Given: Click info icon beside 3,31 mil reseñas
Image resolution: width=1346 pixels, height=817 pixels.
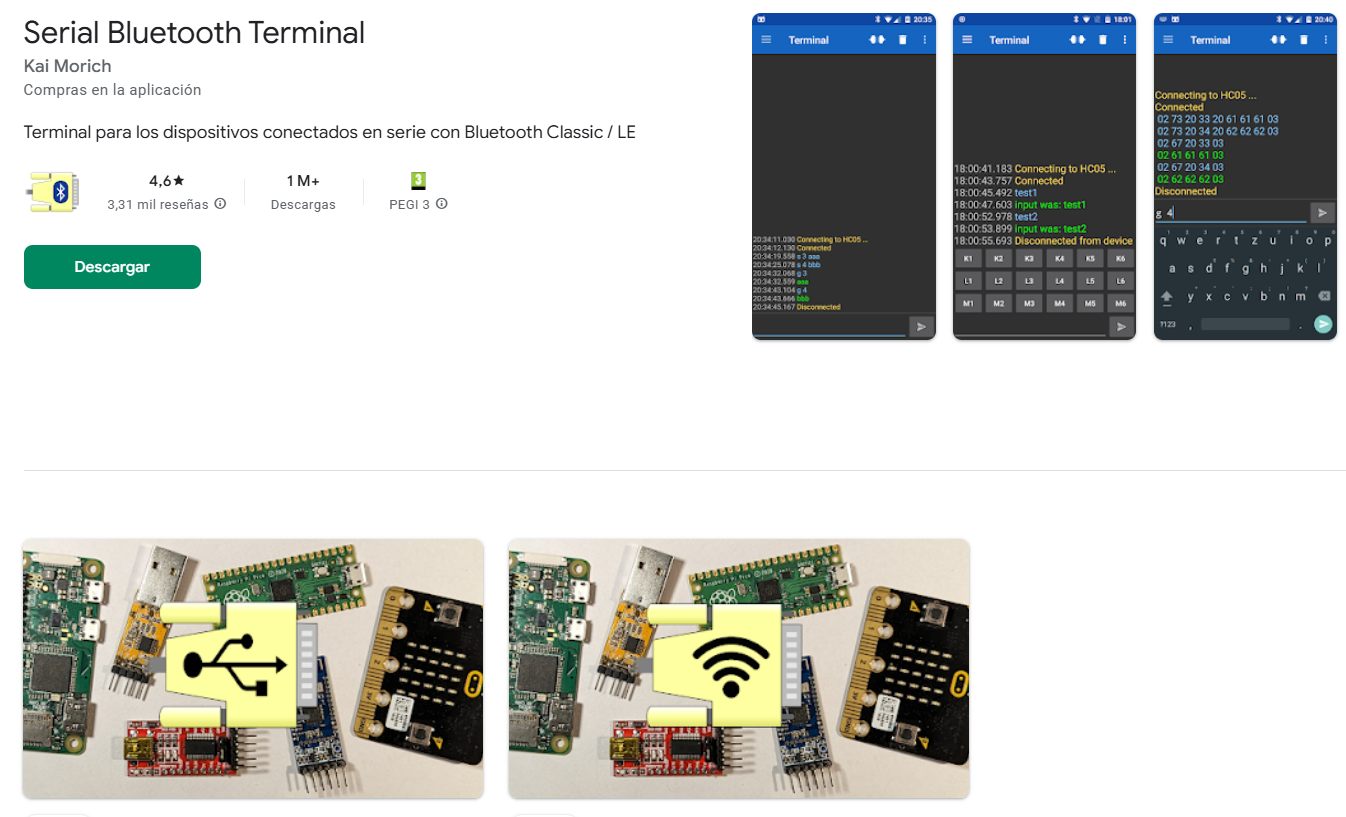Looking at the screenshot, I should [220, 204].
